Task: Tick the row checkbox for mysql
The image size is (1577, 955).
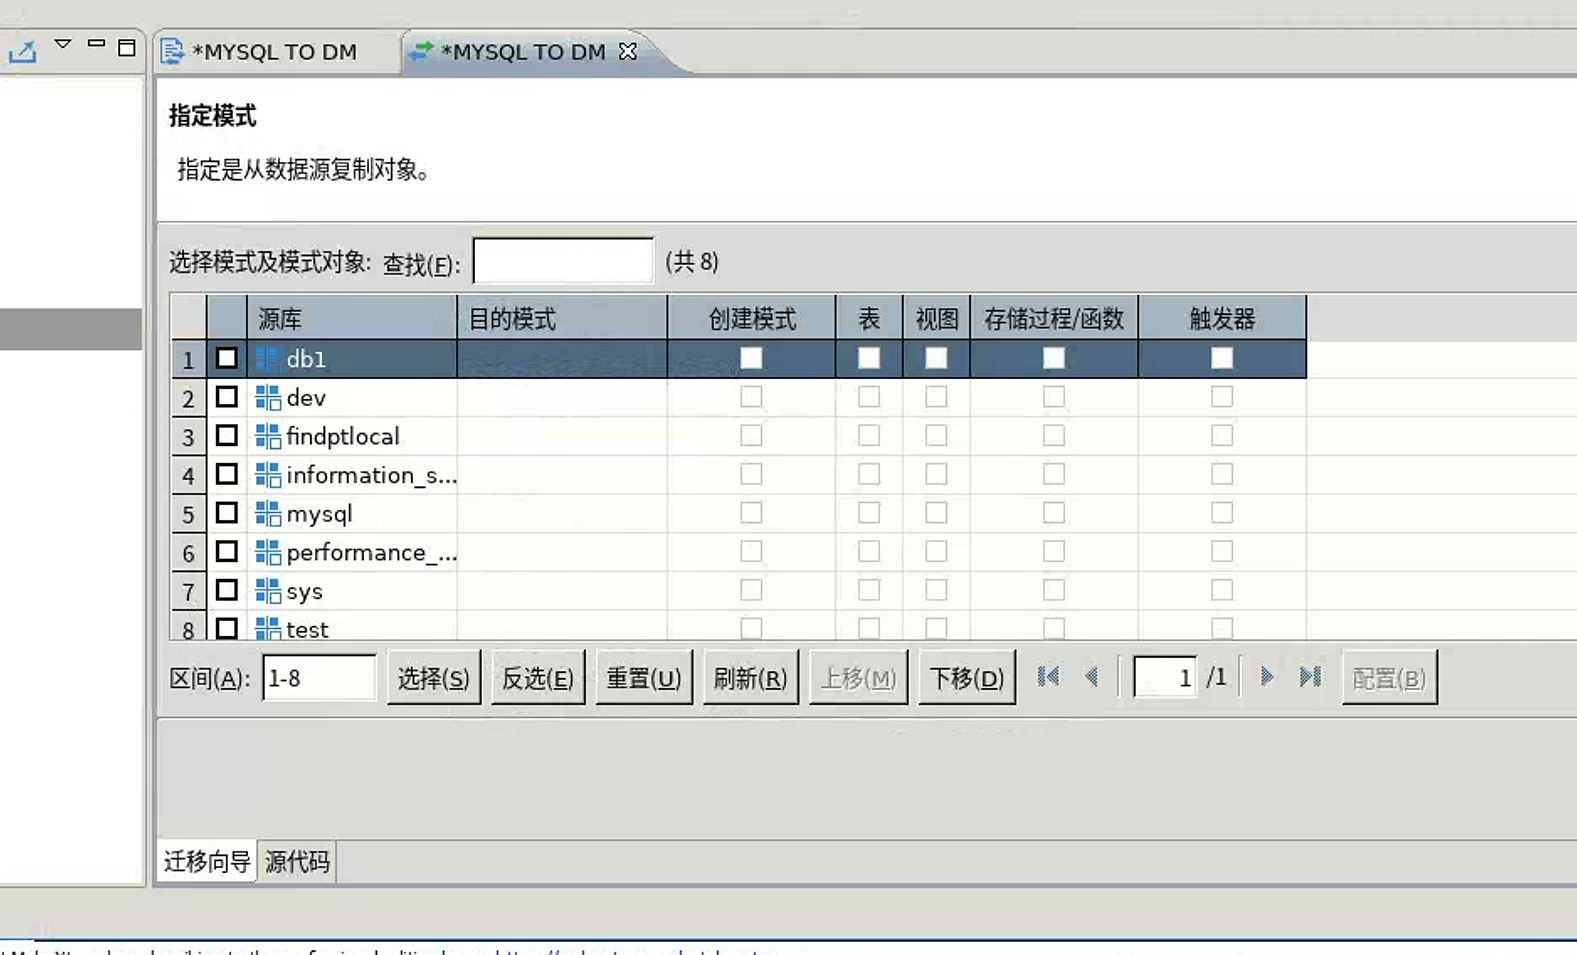Action: [227, 513]
